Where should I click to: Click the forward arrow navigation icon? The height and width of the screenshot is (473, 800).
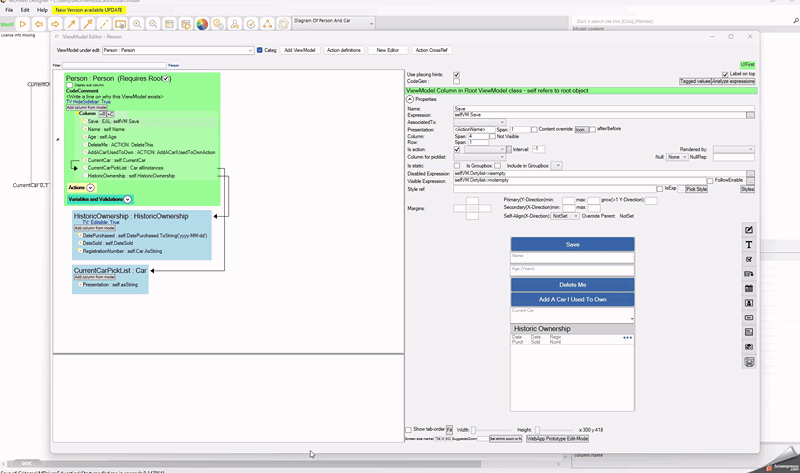[x=56, y=24]
